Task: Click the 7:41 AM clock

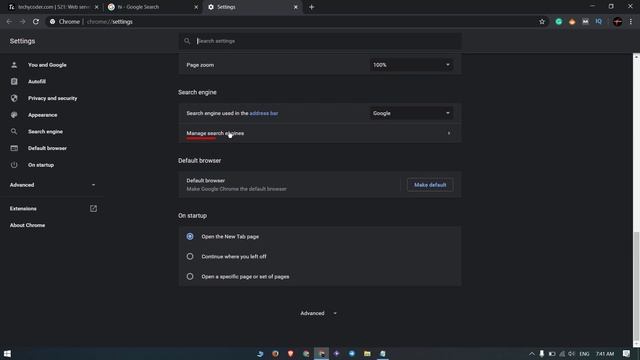Action: [604, 353]
